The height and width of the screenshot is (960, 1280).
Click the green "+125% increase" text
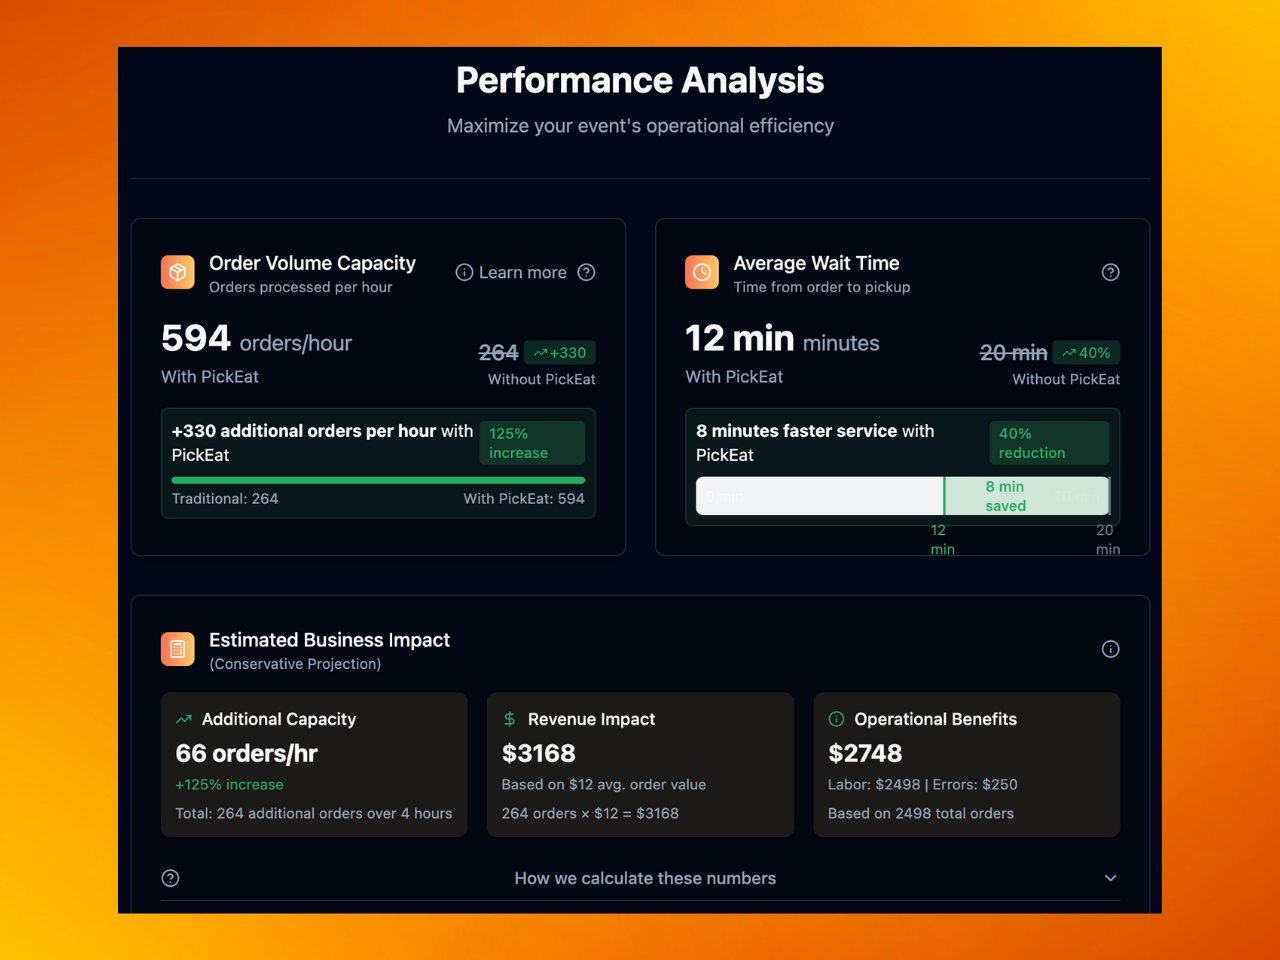(229, 785)
